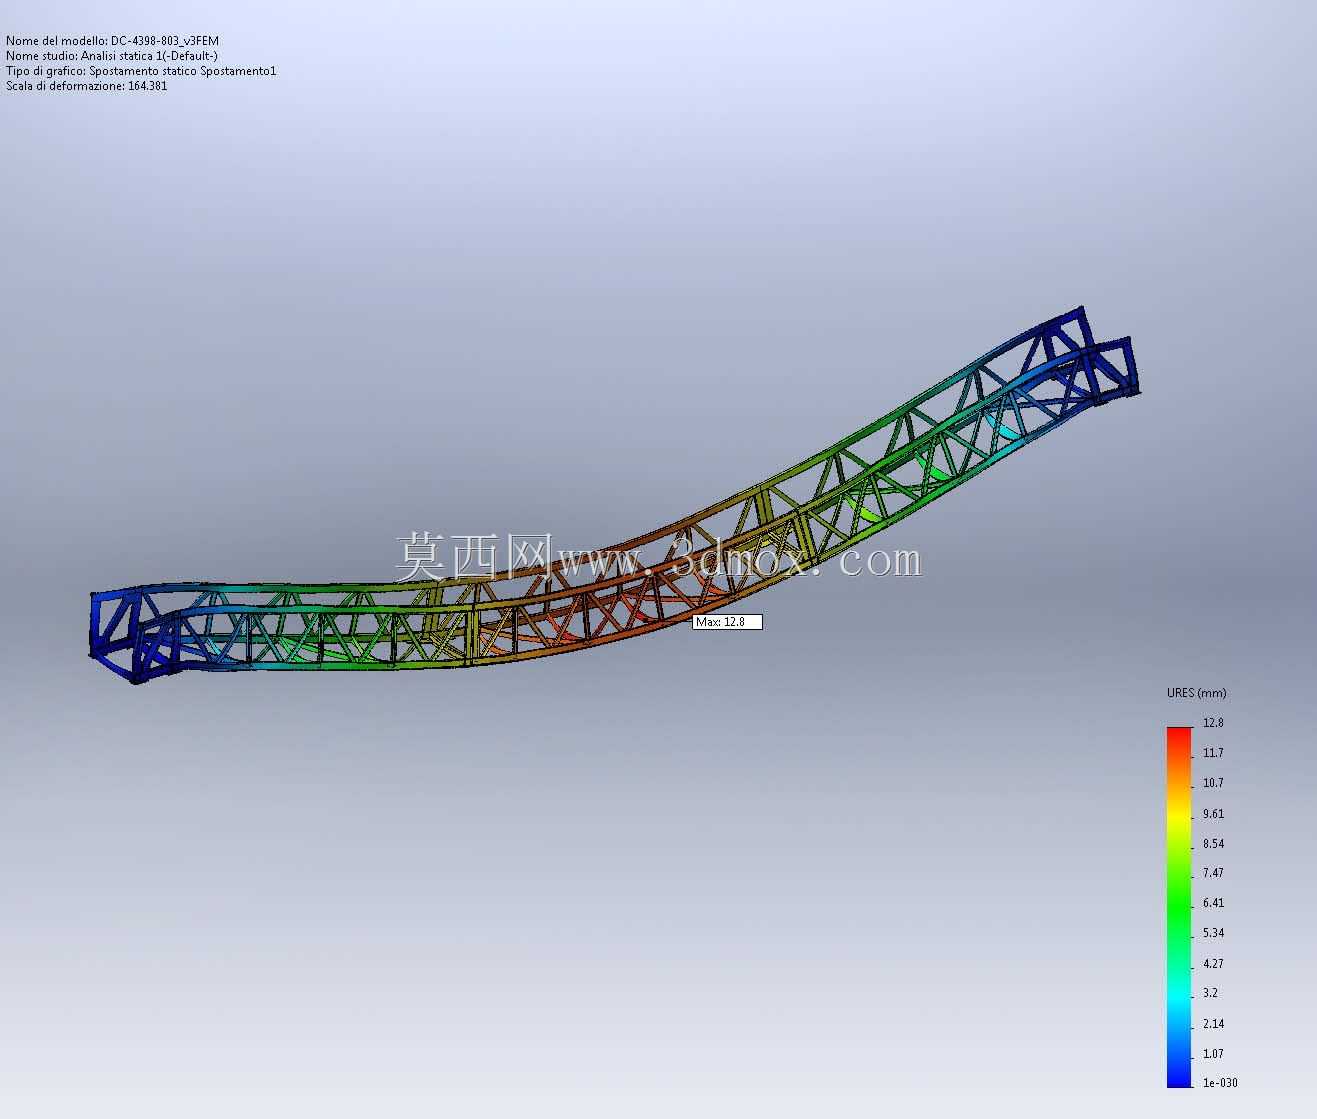Click the 'URES (mm)' legend title
Viewport: 1317px width, 1119px height.
tap(1196, 693)
